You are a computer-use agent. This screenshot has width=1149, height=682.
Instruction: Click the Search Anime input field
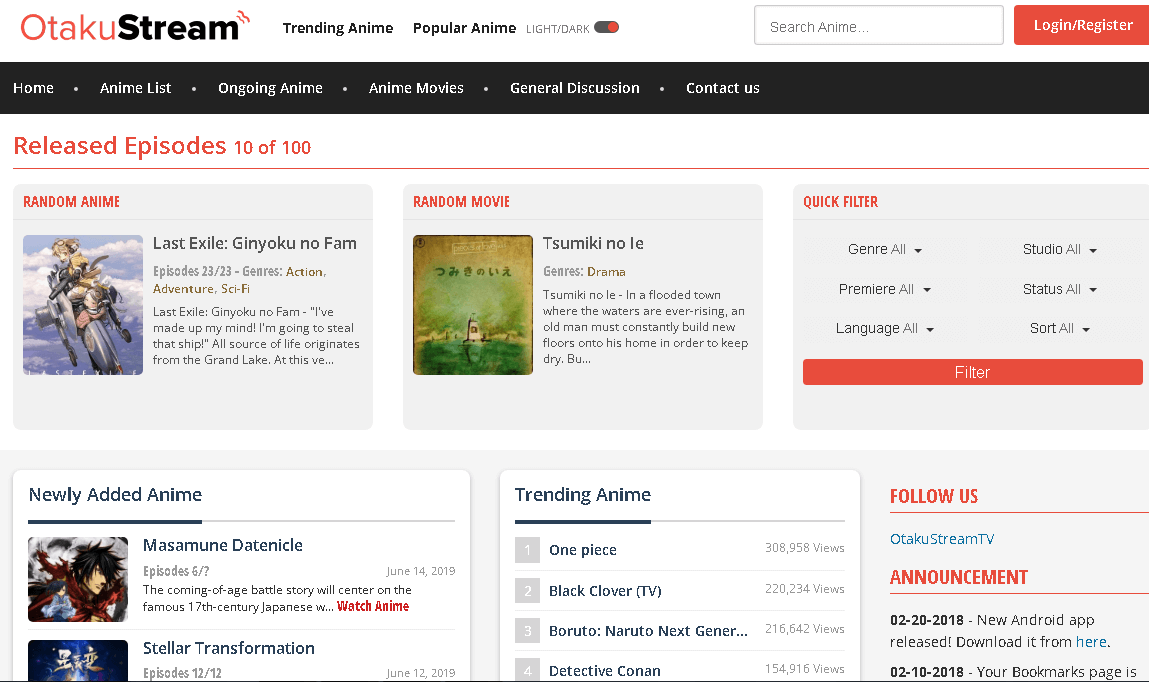pyautogui.click(x=879, y=26)
